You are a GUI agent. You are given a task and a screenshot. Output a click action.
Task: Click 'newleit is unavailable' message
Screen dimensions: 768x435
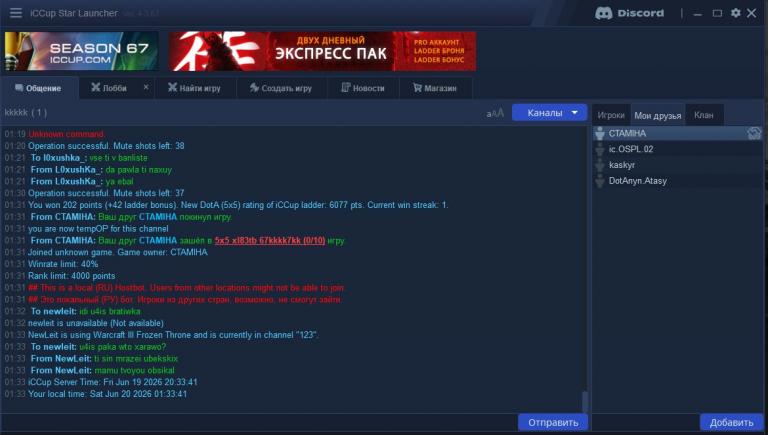96,323
